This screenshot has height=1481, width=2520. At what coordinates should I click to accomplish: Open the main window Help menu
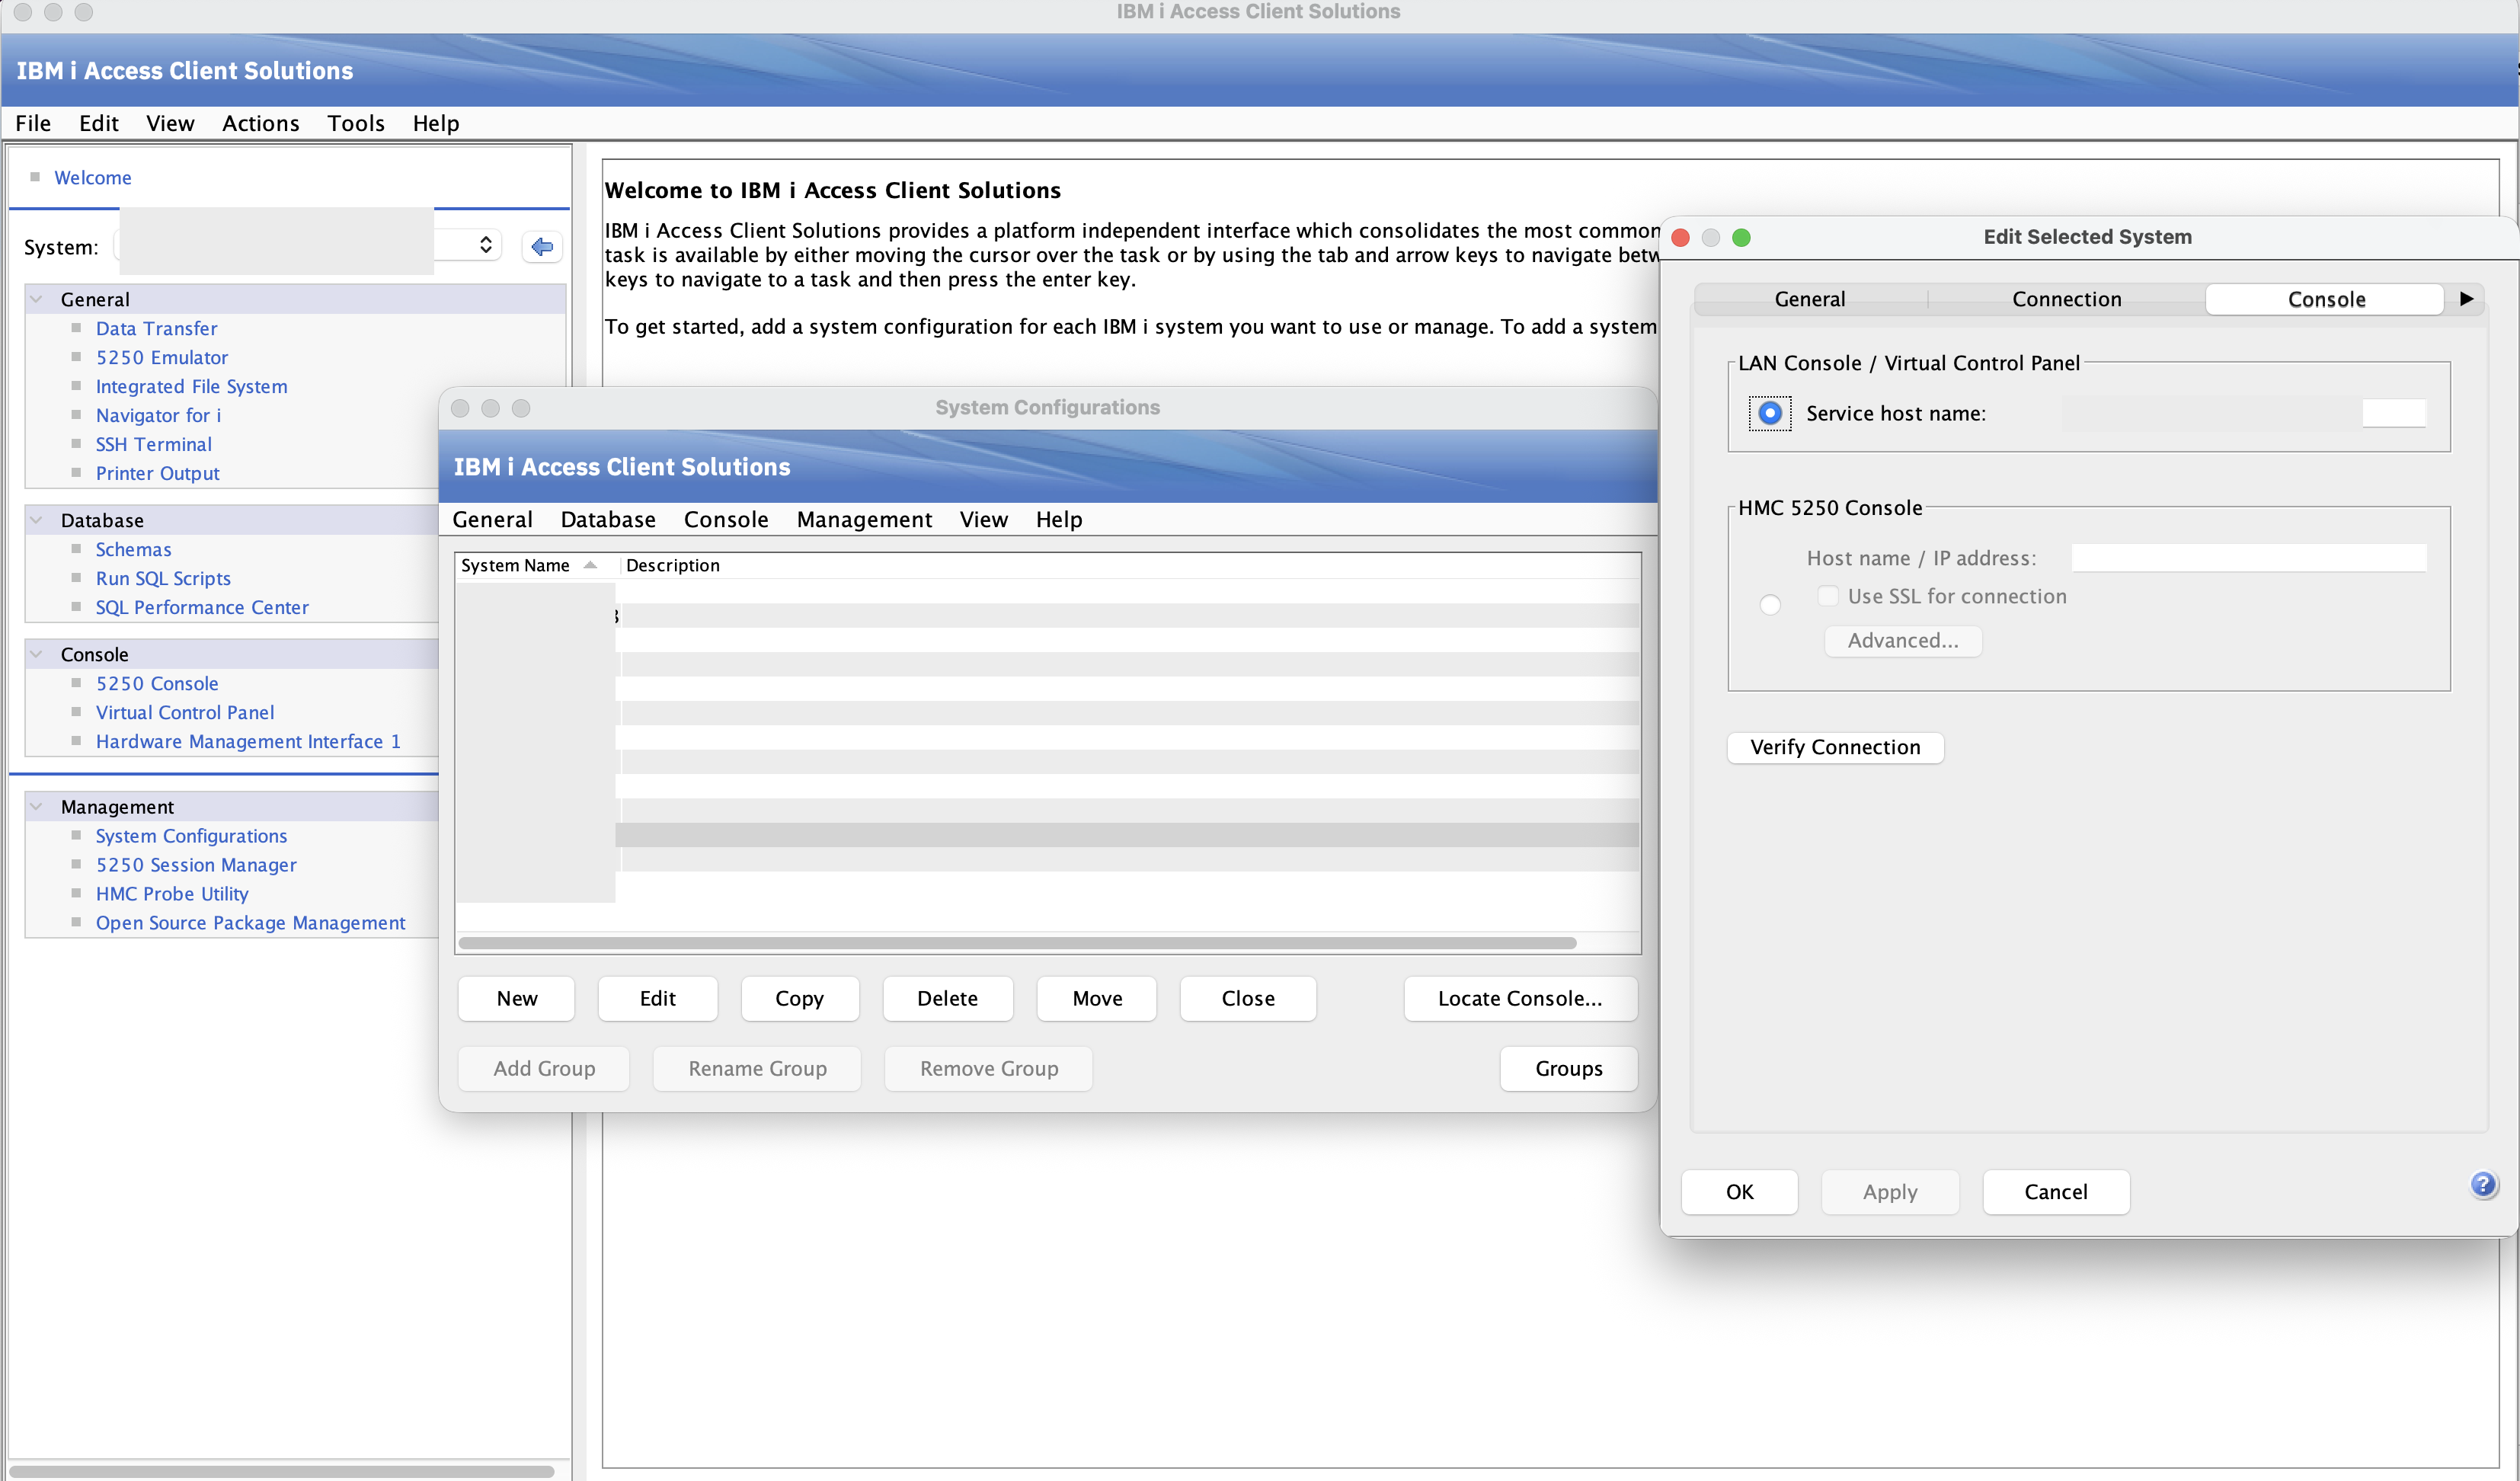(436, 123)
